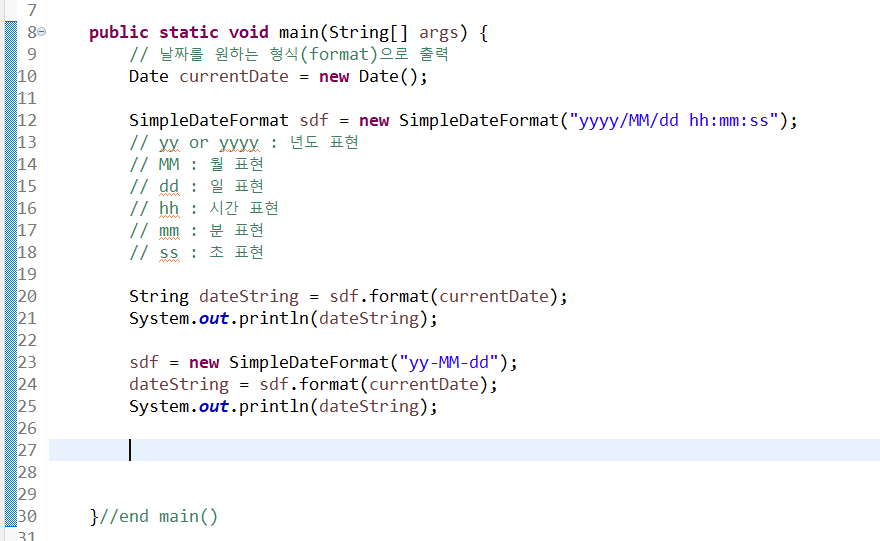Select the Korean comment on line 9

click(288, 54)
